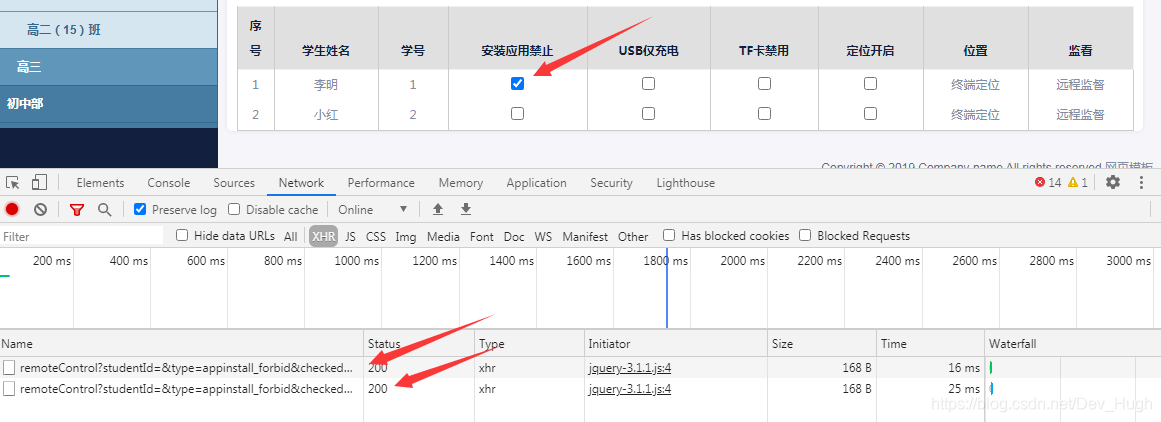1161x422 pixels.
Task: Uncheck Preserve log
Action: [140, 210]
